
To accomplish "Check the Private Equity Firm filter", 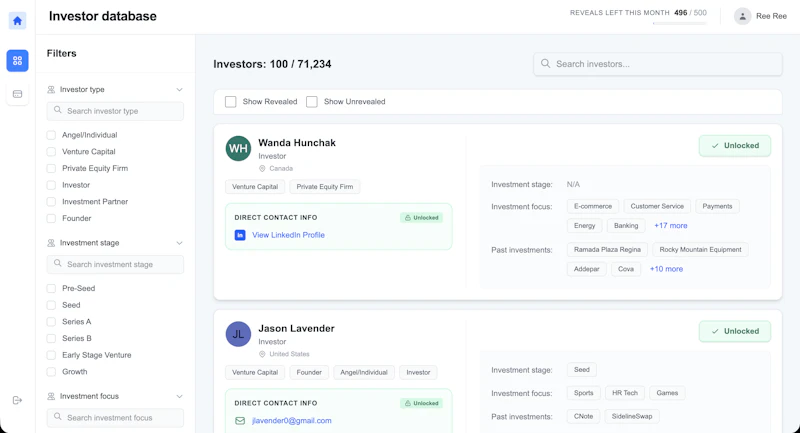I will (51, 168).
